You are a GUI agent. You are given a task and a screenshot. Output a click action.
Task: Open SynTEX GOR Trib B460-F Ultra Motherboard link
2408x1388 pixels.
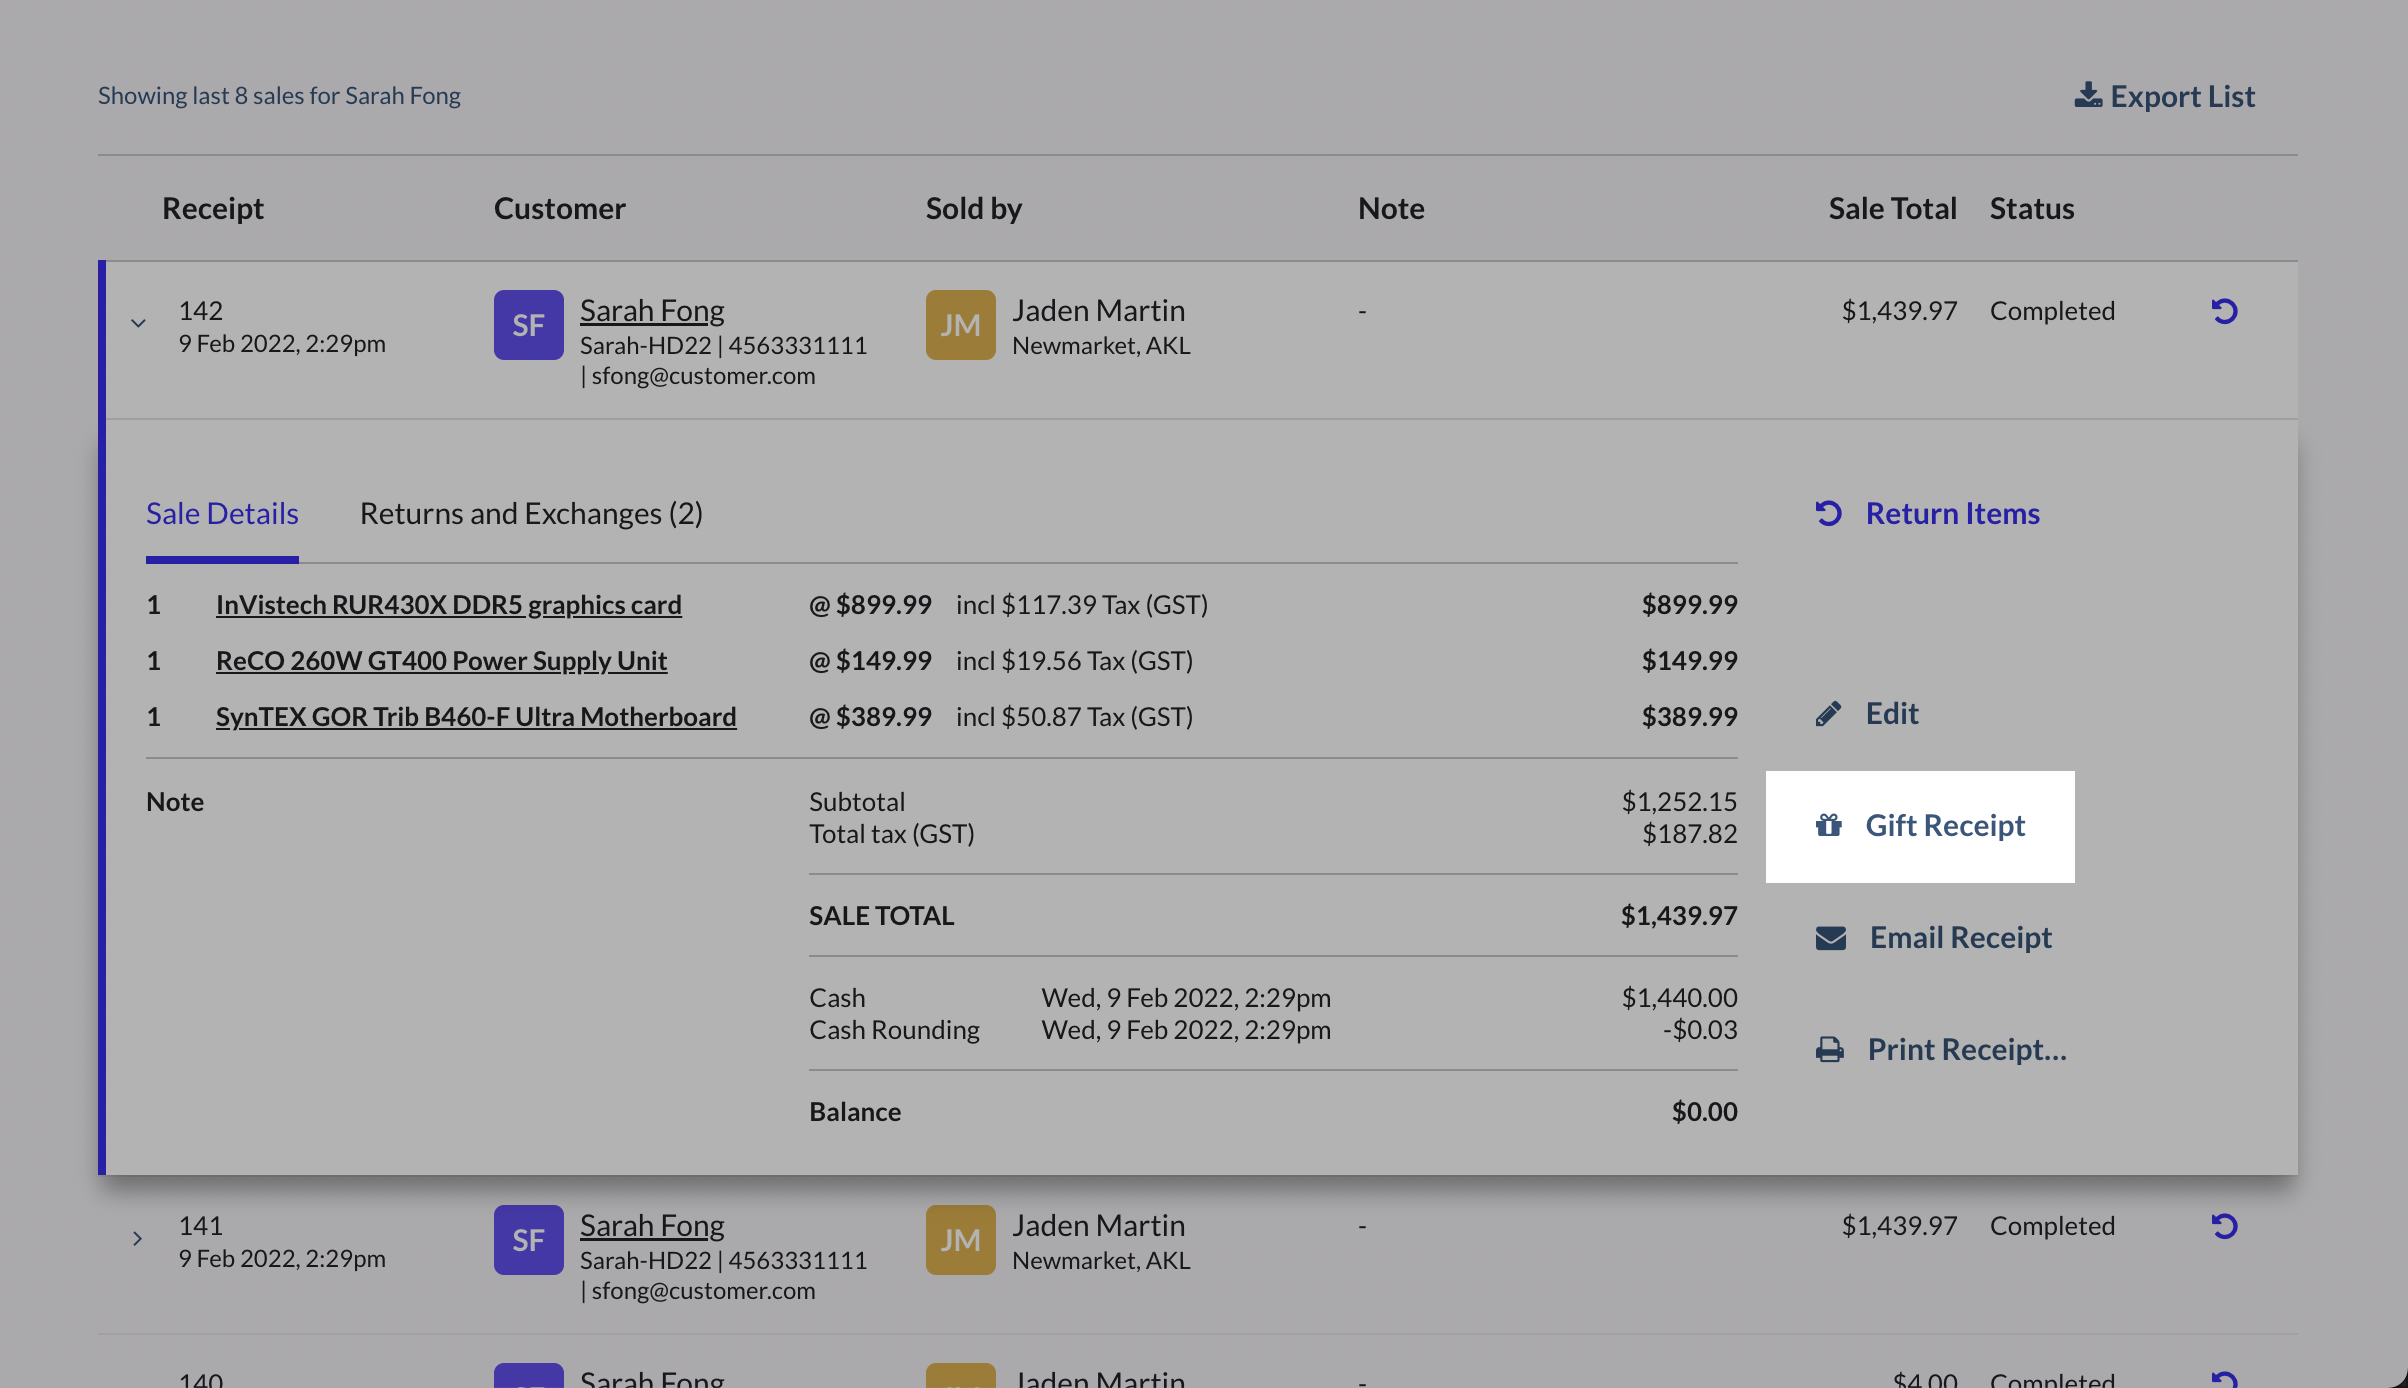click(x=476, y=717)
